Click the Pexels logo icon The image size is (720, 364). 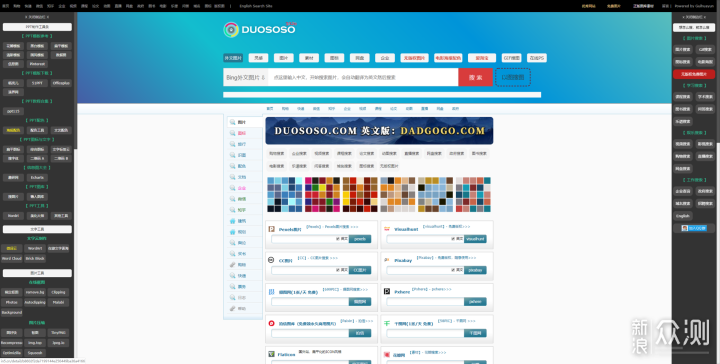point(271,229)
